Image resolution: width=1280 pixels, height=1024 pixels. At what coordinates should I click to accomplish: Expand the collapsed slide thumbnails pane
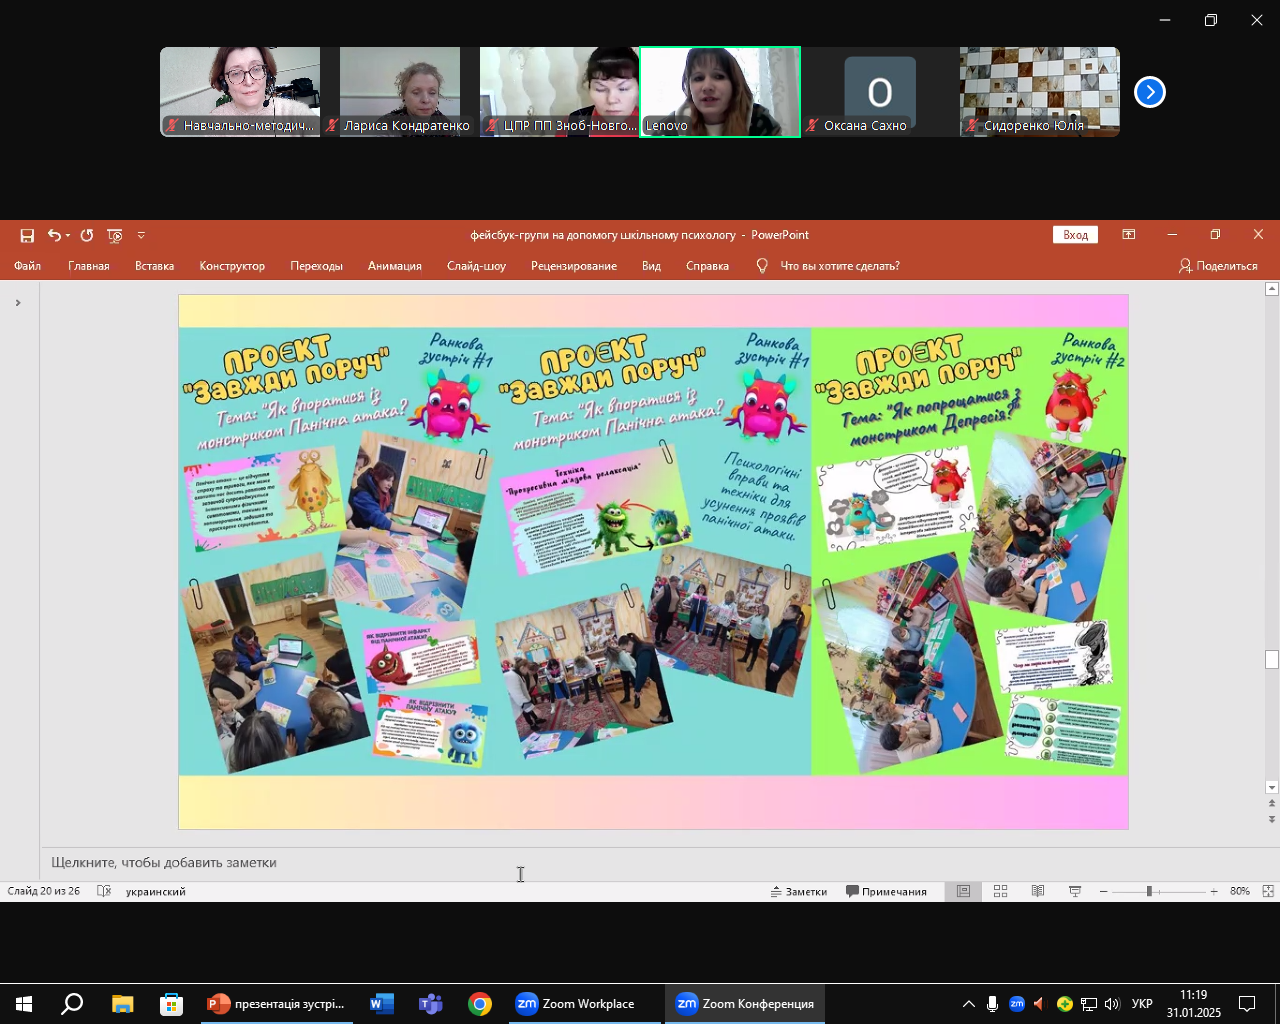pyautogui.click(x=17, y=303)
